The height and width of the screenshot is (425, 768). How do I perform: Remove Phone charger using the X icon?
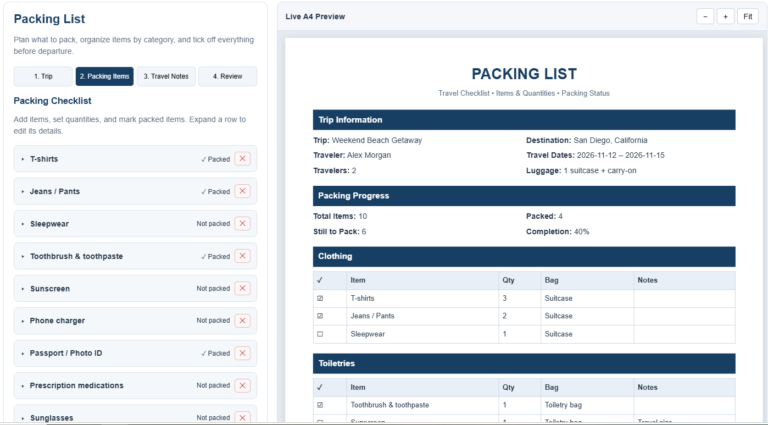coord(242,321)
